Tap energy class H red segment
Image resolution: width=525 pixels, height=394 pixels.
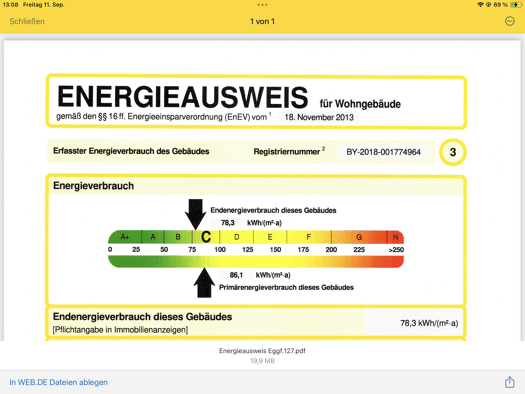point(395,237)
